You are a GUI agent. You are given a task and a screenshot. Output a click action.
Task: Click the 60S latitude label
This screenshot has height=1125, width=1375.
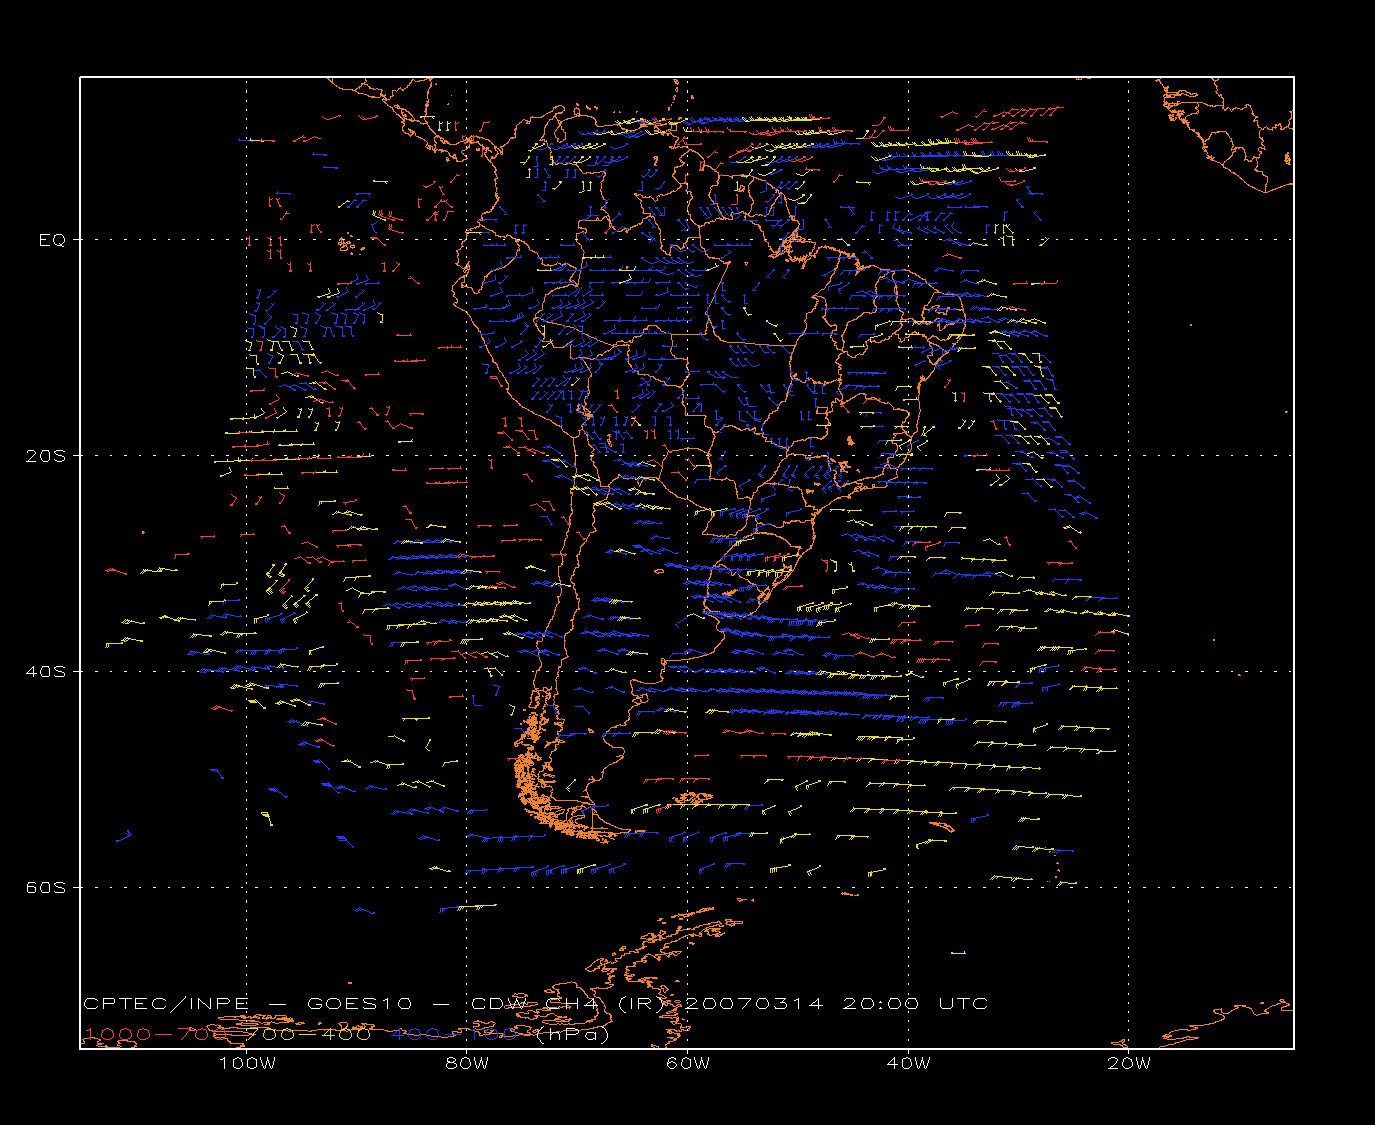(x=45, y=887)
